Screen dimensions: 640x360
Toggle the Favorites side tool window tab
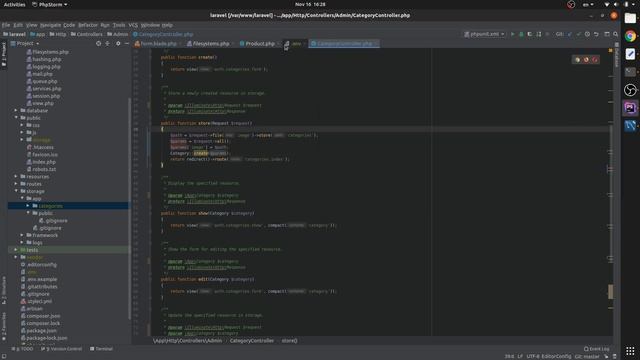[4, 327]
